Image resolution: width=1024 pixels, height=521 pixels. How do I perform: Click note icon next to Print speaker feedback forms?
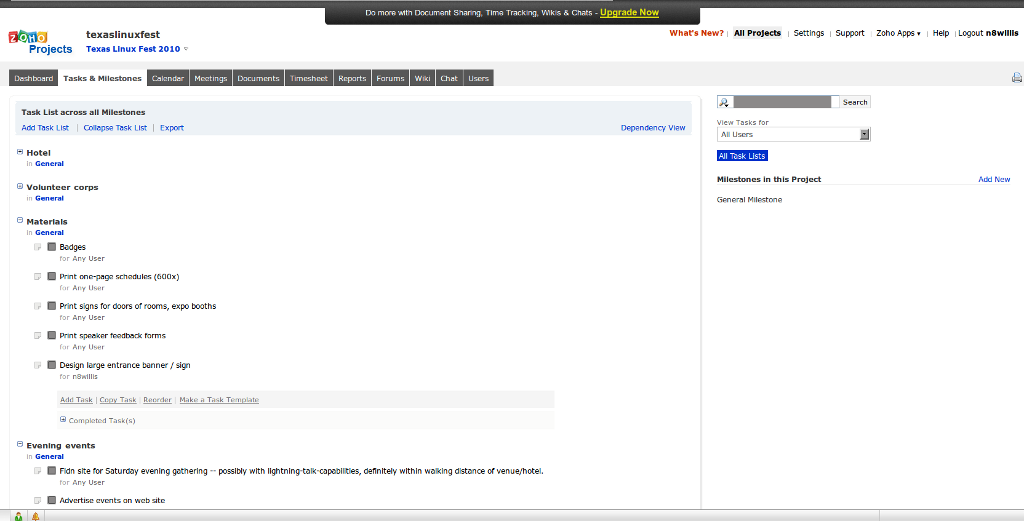coord(38,336)
